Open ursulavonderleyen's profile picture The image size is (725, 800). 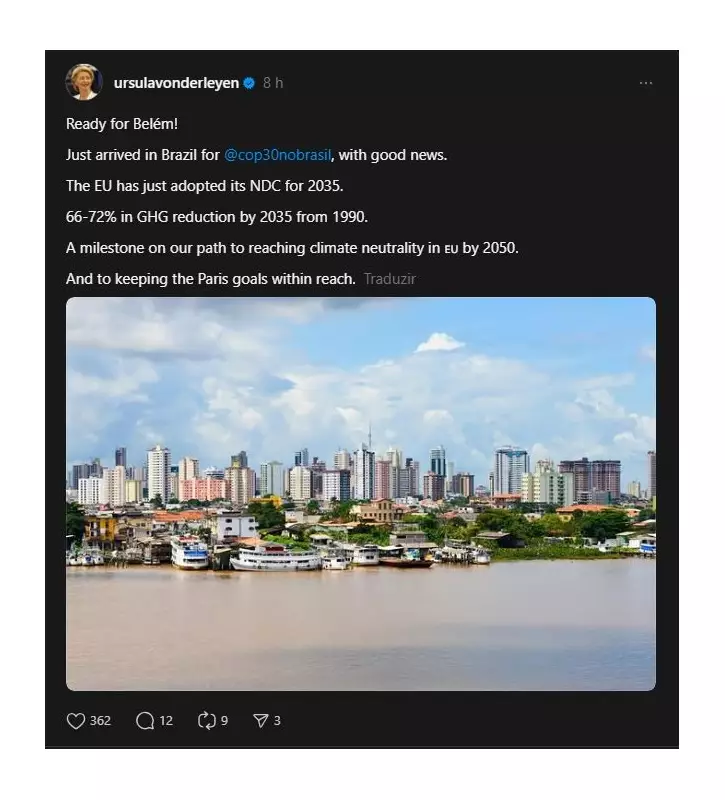[84, 82]
